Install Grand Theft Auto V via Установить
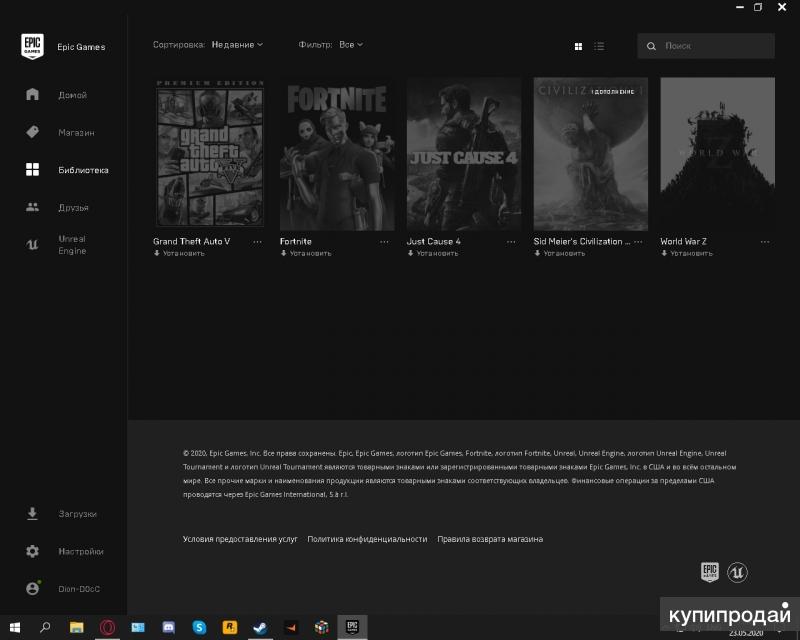The width and height of the screenshot is (800, 640). click(179, 253)
